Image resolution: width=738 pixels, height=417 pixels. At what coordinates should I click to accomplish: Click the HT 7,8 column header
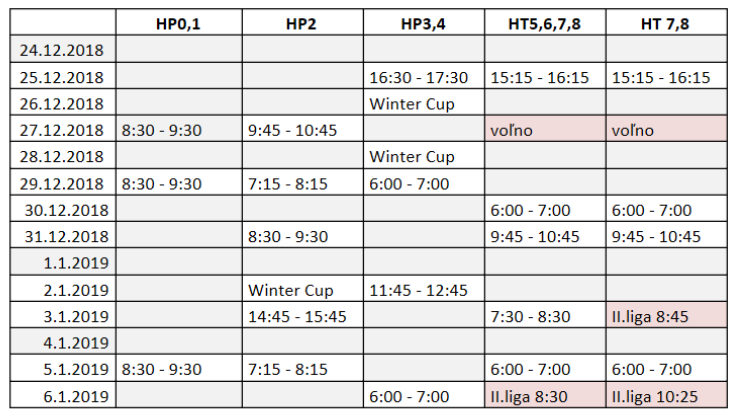pyautogui.click(x=666, y=23)
